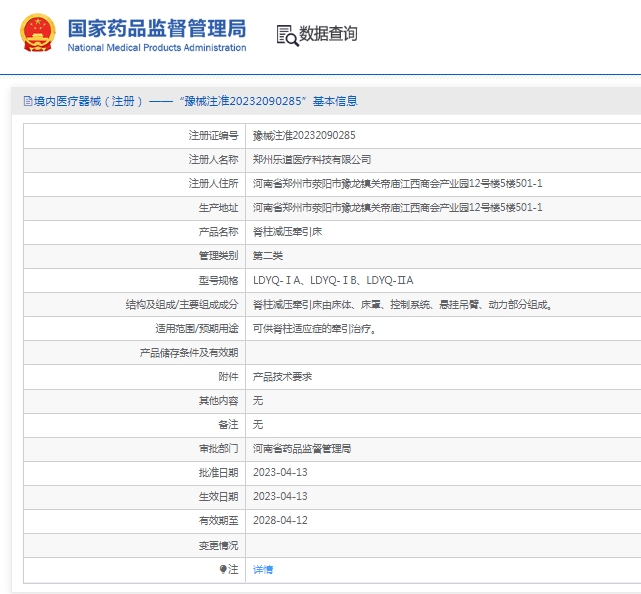Viewport: 641px width, 594px height.
Task: Click the 有效期至 label
Action: tap(218, 520)
